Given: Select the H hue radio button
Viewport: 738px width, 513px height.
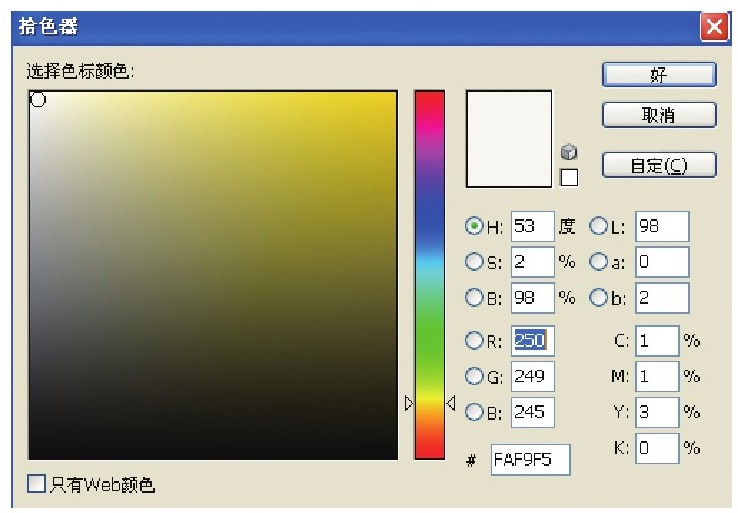Looking at the screenshot, I should coord(474,226).
